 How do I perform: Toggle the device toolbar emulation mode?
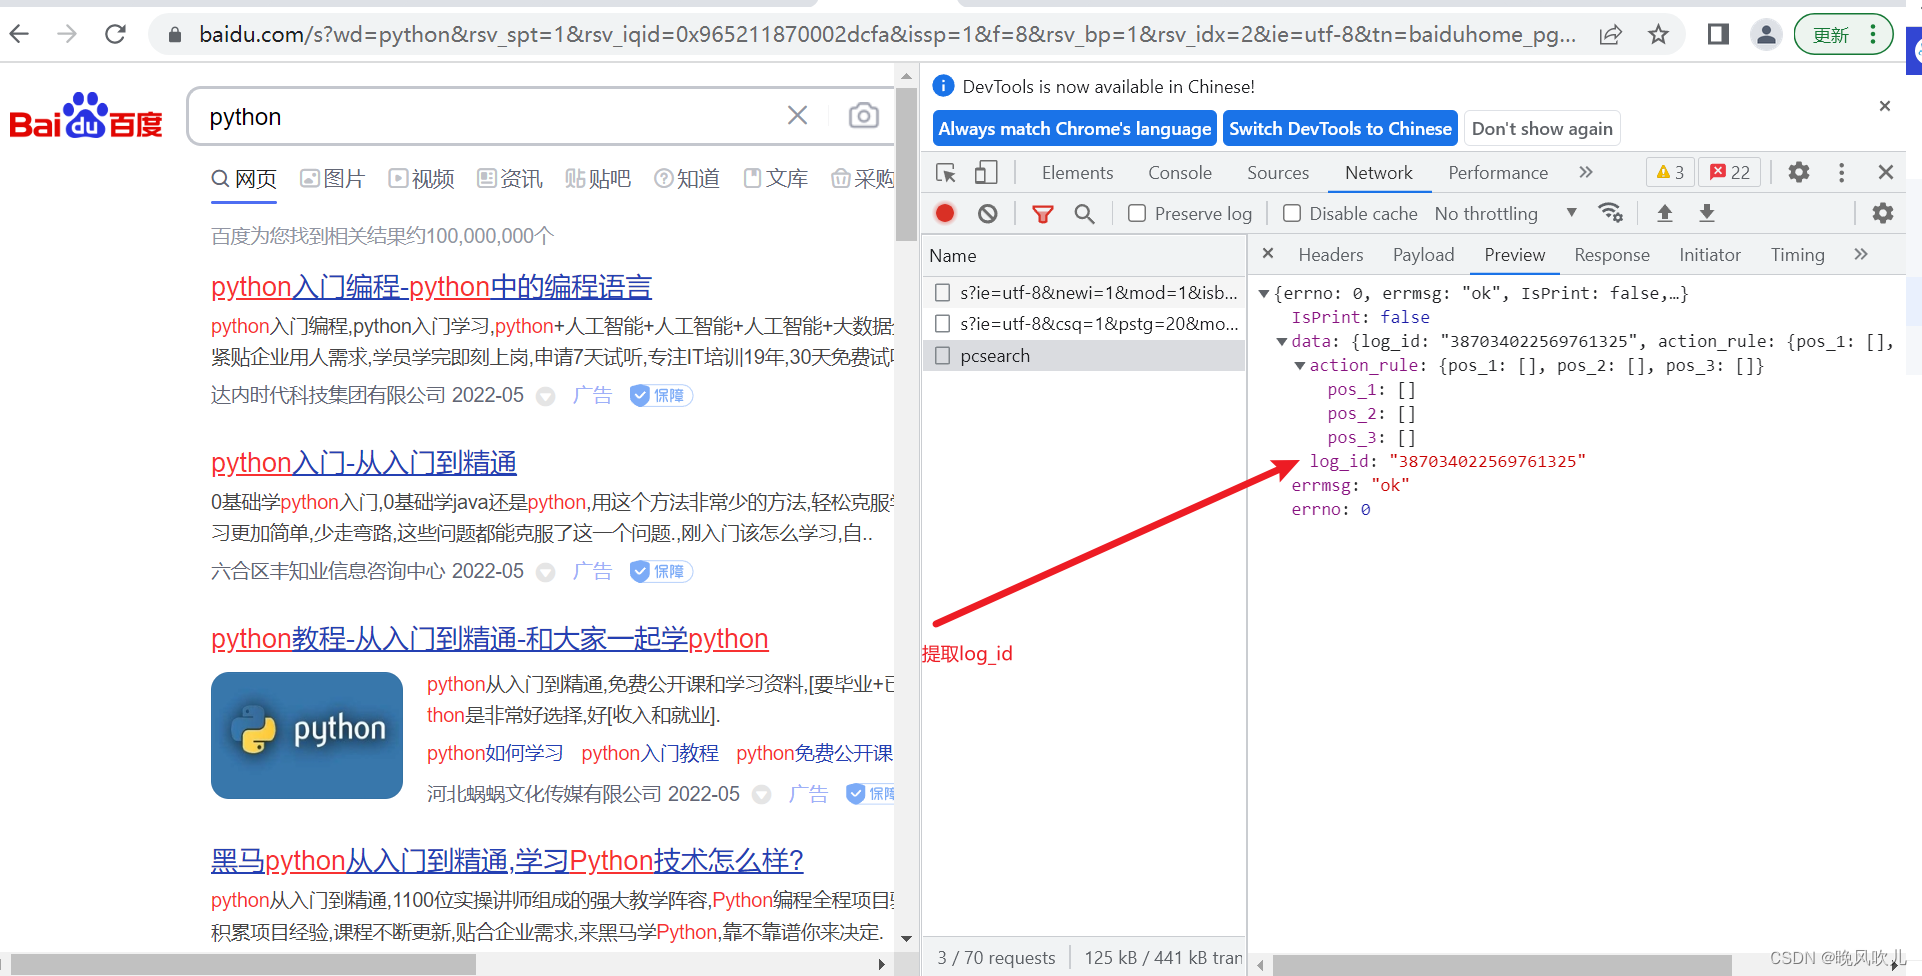pos(986,172)
